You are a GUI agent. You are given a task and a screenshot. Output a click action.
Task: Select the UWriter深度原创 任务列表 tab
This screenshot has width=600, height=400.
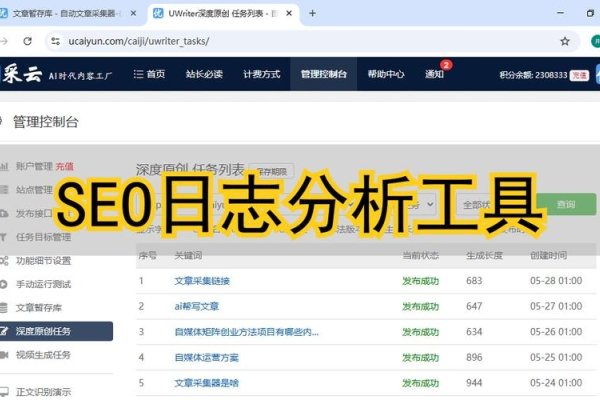pos(223,13)
